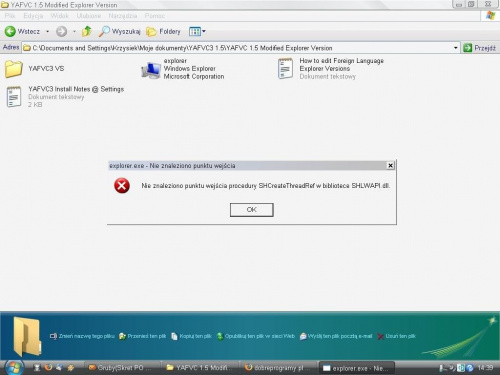500x375 pixels.
Task: Click the OK button in error dialog
Action: tap(252, 210)
